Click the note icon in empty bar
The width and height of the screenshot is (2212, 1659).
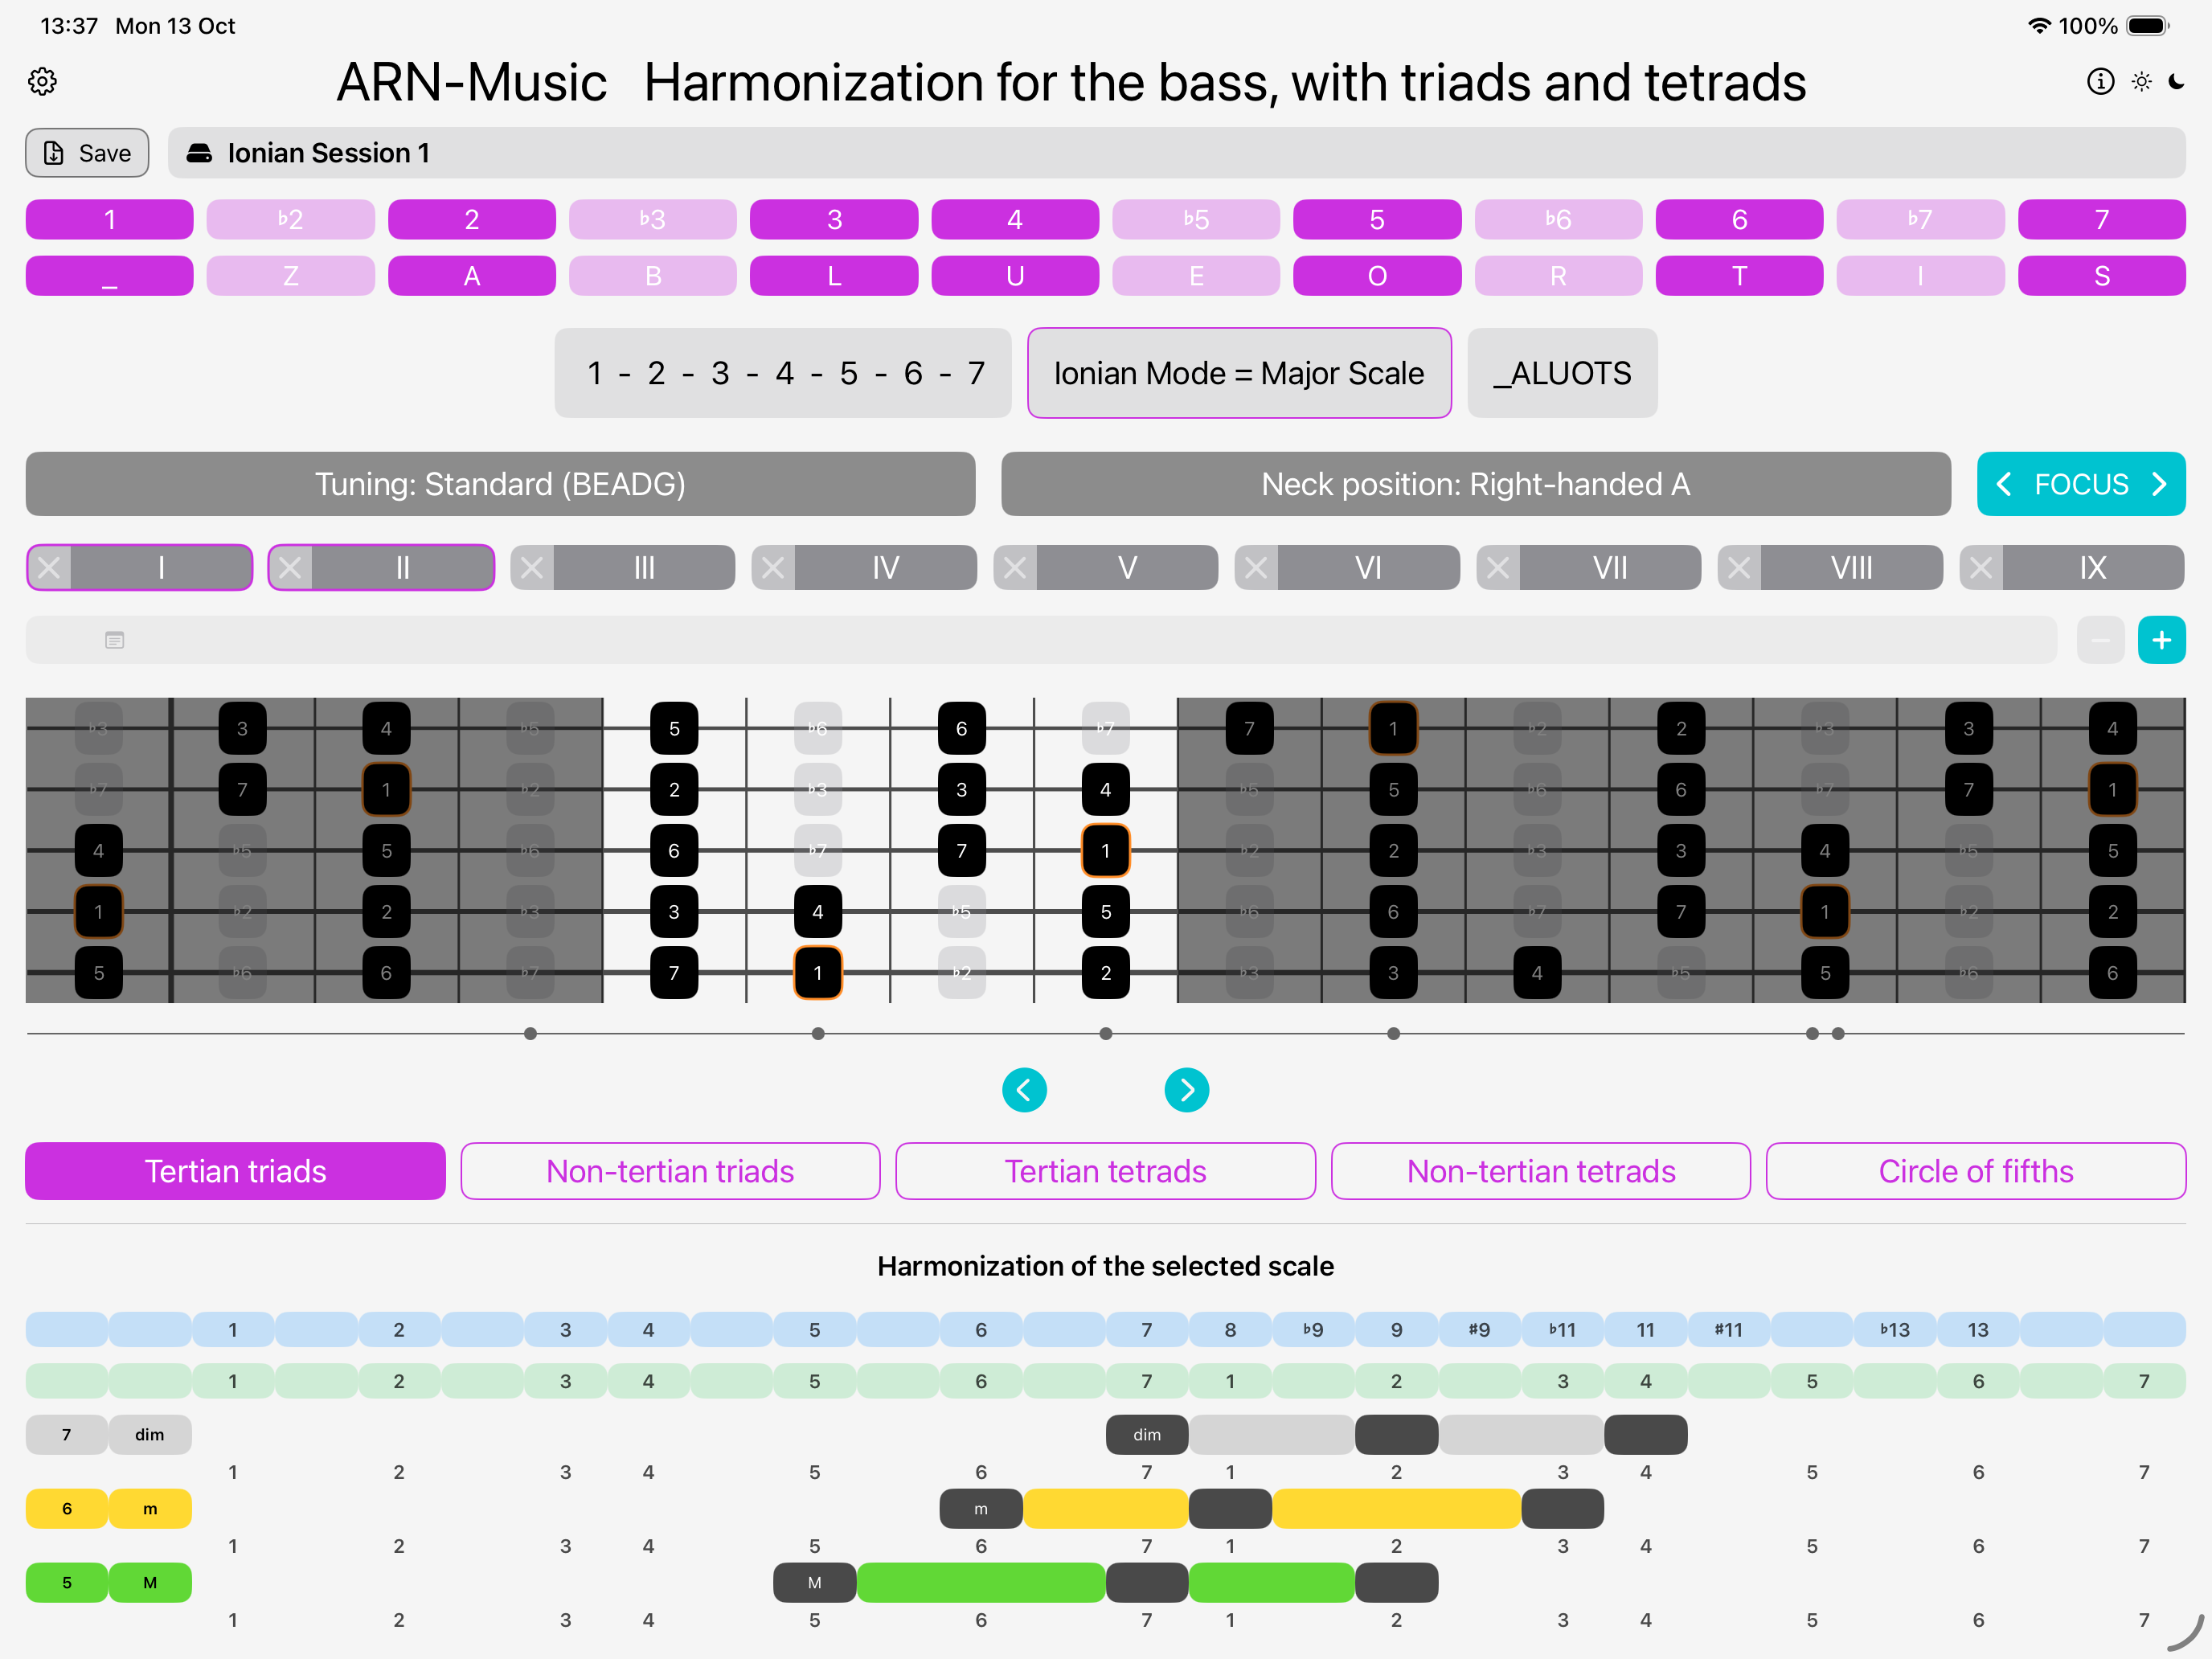coord(115,640)
